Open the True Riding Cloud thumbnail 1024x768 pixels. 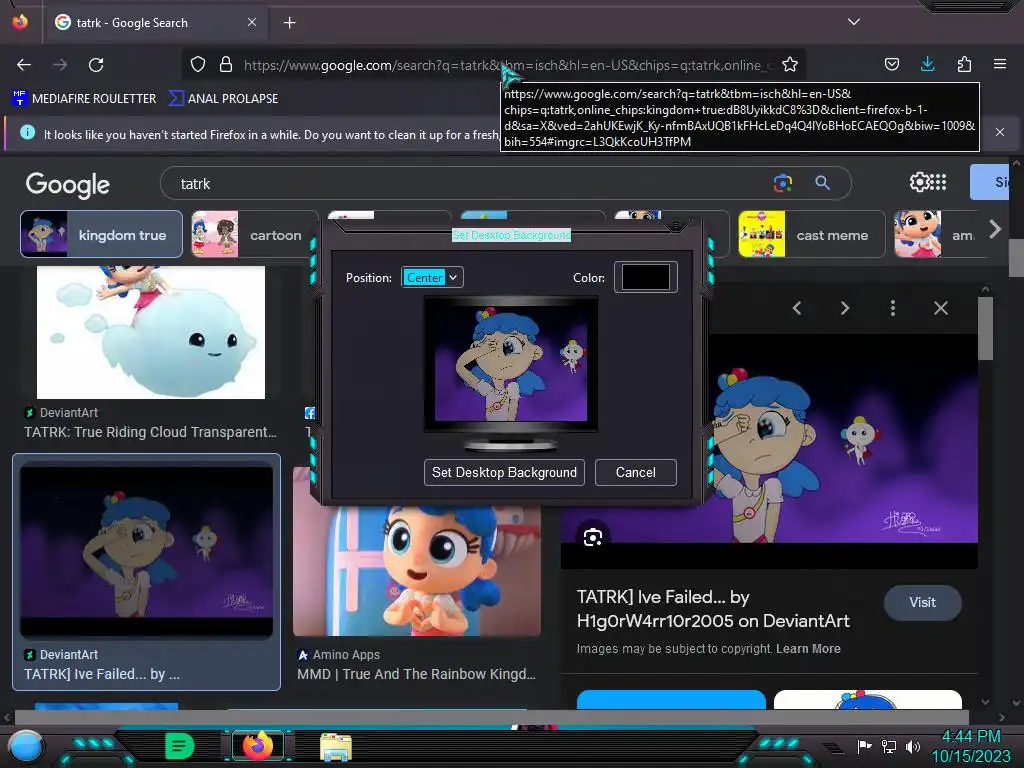(151, 332)
